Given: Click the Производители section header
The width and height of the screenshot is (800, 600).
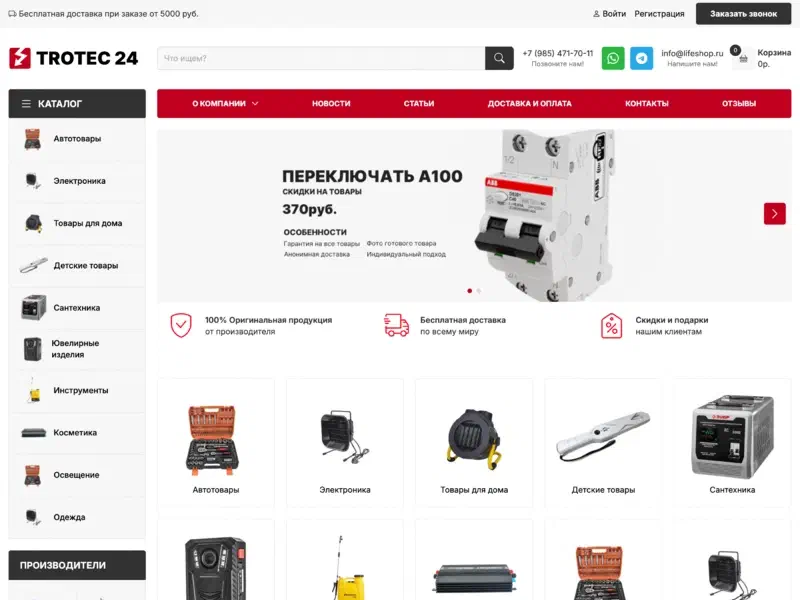Looking at the screenshot, I should click(77, 565).
